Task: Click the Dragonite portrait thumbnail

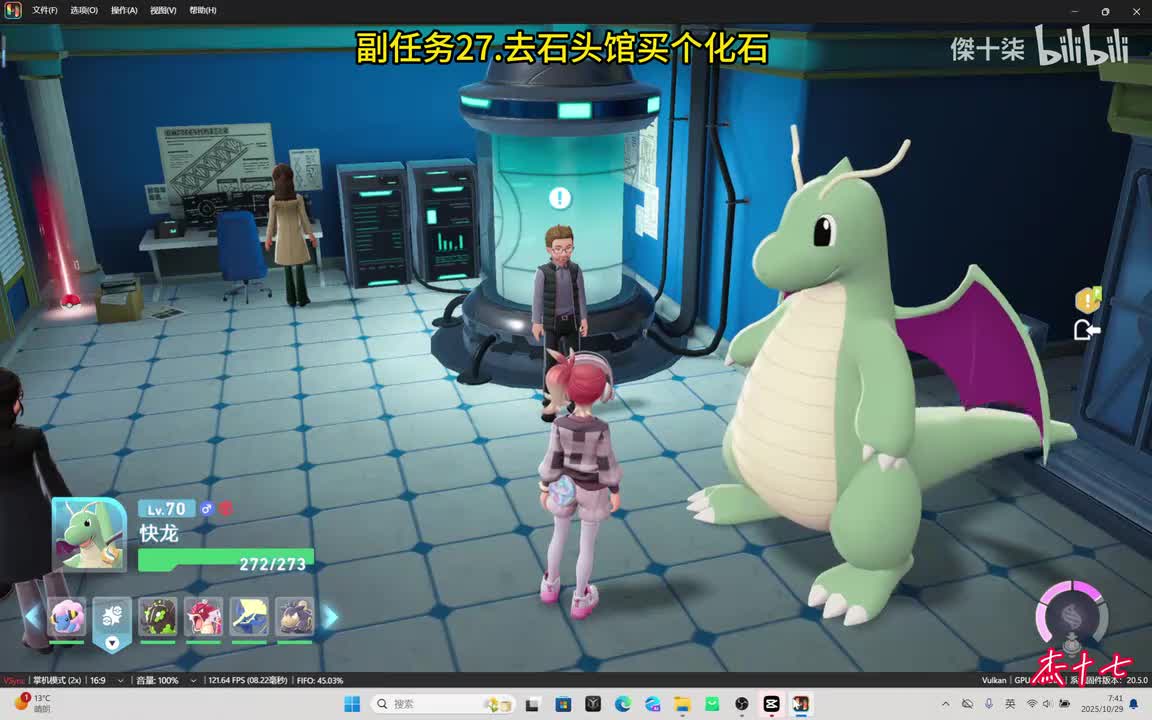Action: (x=89, y=534)
